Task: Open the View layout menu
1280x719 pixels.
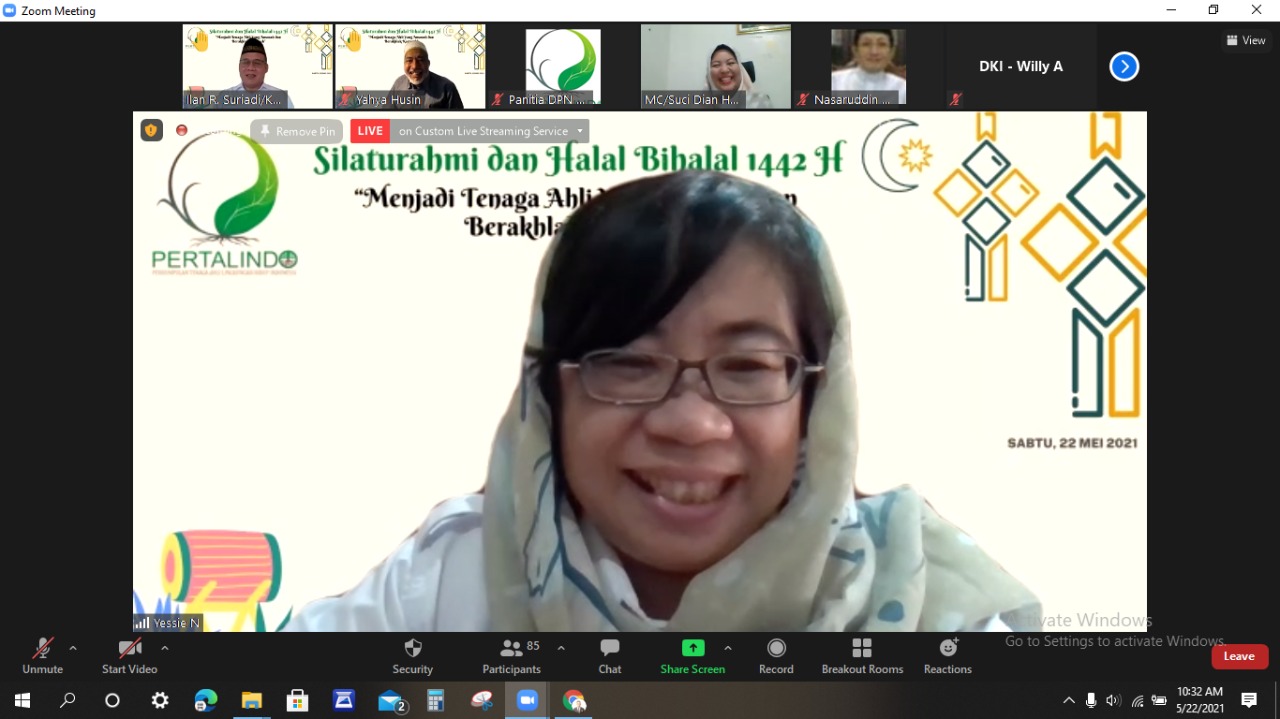Action: pos(1246,40)
